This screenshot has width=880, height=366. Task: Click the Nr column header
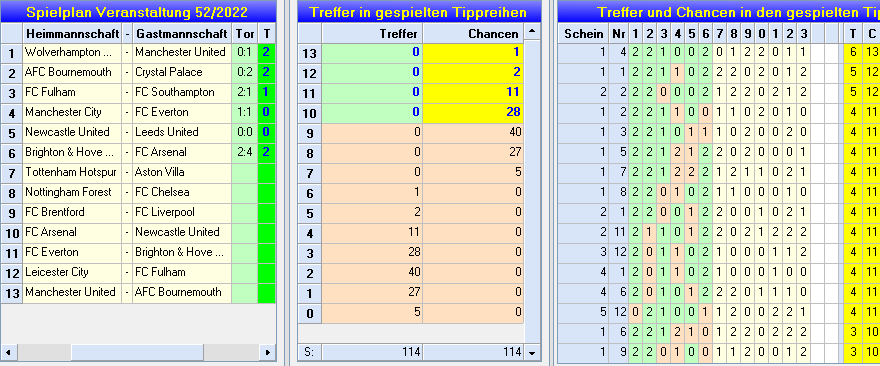point(619,34)
